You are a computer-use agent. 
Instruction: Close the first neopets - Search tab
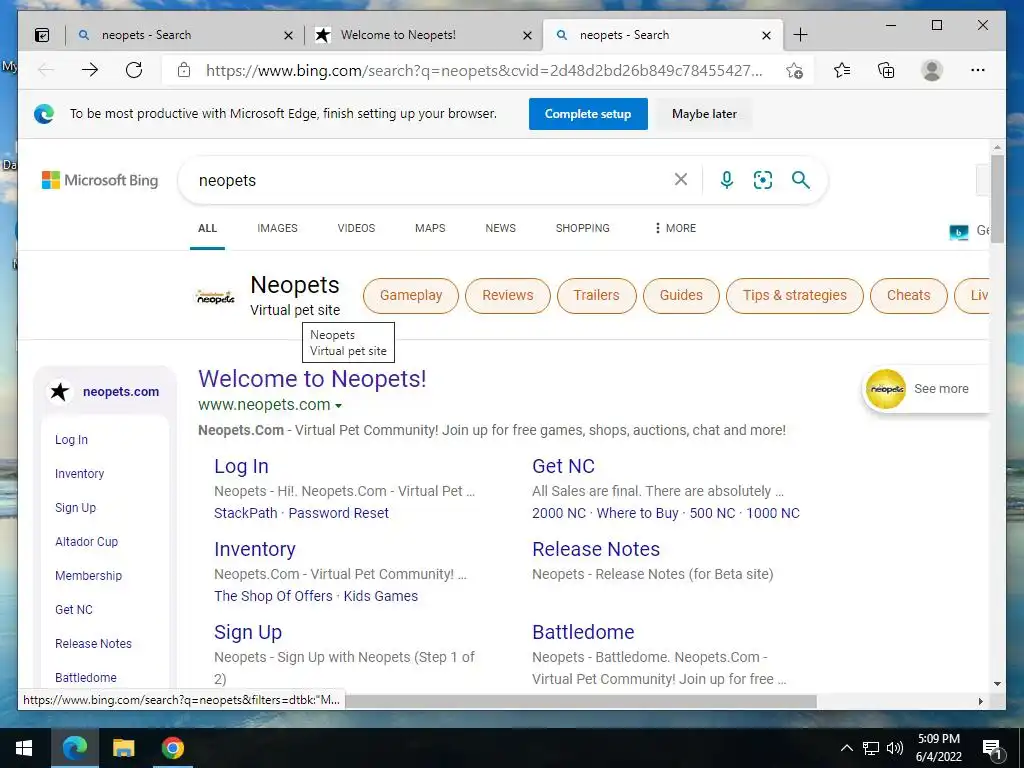click(288, 36)
